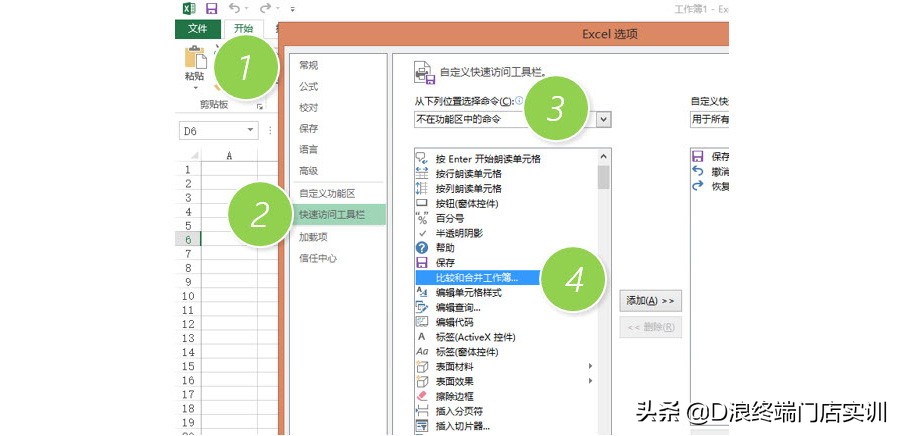Click the commands list scrollbar thumb
Screen dimensions: 900x436
(604, 177)
